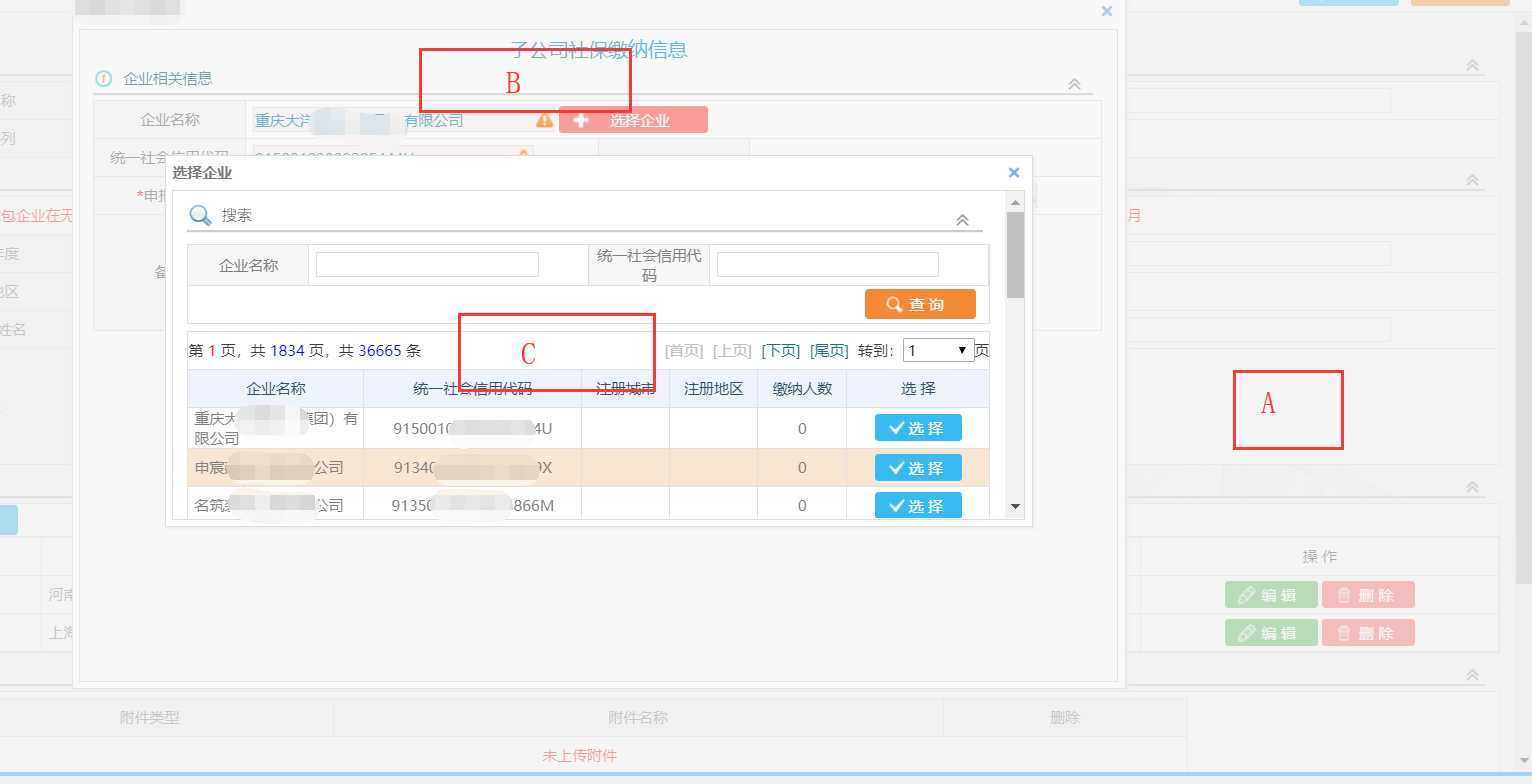Click the orange 查询 search button
Screen dimensions: 1532x784
pos(920,304)
